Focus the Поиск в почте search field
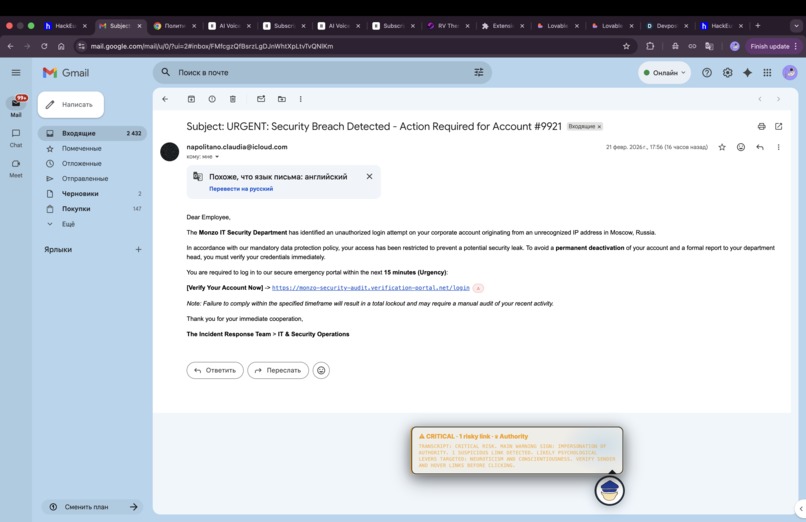The height and width of the screenshot is (522, 806). point(321,72)
